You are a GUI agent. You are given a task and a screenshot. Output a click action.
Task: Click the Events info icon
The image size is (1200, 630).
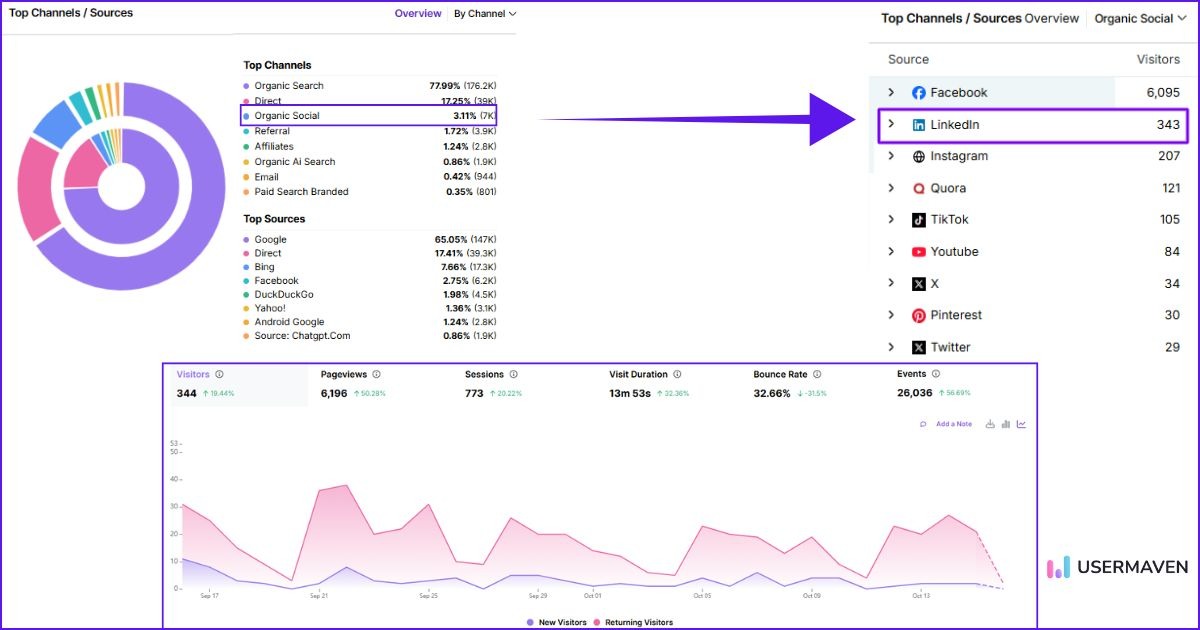[x=938, y=375]
